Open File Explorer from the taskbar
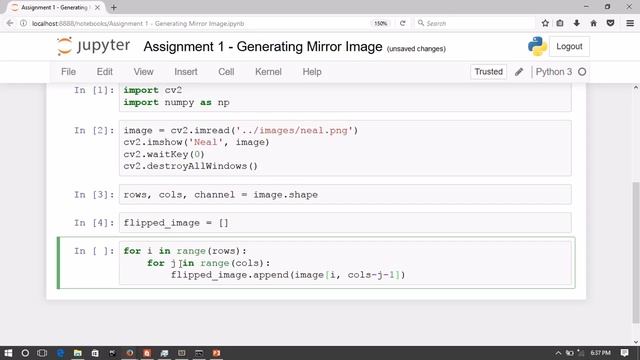The height and width of the screenshot is (360, 640). pos(78,353)
